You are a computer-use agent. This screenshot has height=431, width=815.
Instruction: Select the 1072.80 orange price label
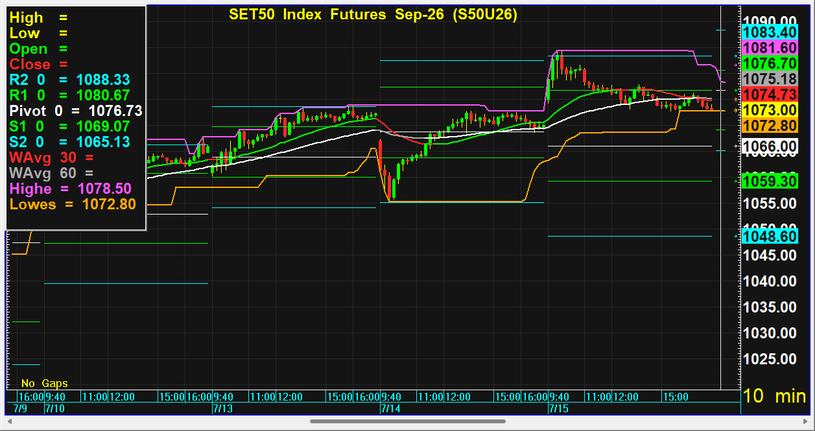pos(770,126)
